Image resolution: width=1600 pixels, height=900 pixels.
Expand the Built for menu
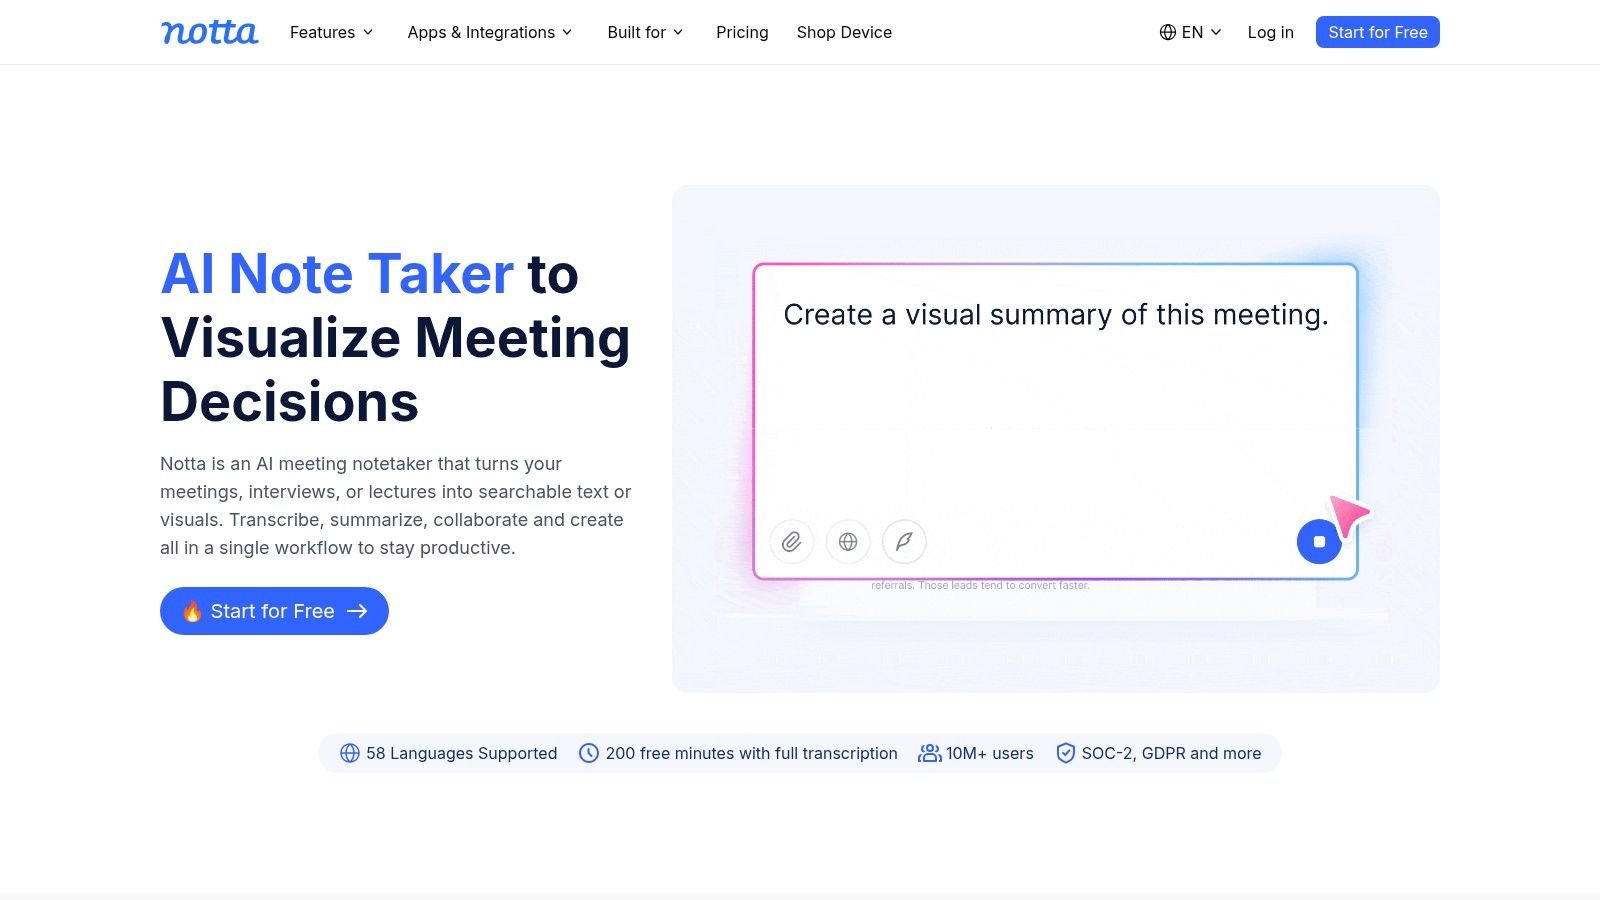pyautogui.click(x=645, y=32)
